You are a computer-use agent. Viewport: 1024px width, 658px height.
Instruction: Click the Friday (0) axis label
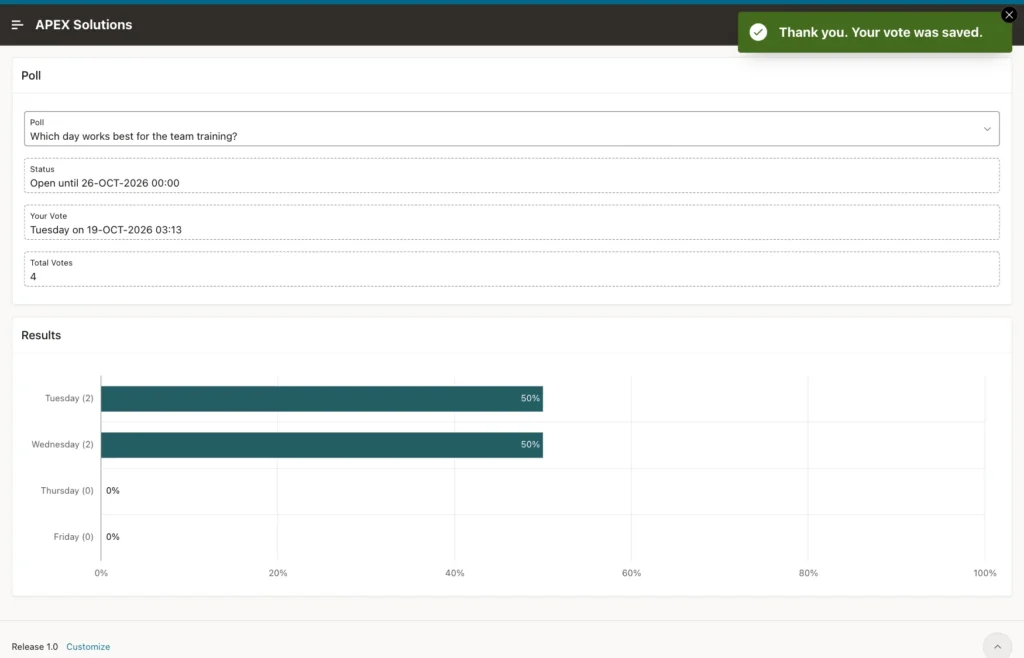[74, 537]
